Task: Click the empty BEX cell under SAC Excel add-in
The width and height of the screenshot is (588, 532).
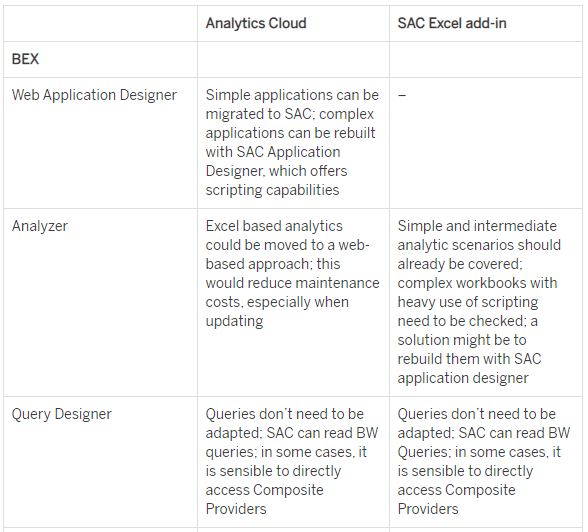Action: tap(486, 59)
